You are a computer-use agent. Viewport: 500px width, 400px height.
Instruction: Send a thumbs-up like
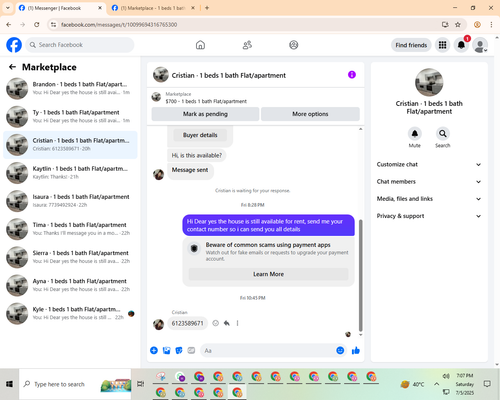pos(356,350)
